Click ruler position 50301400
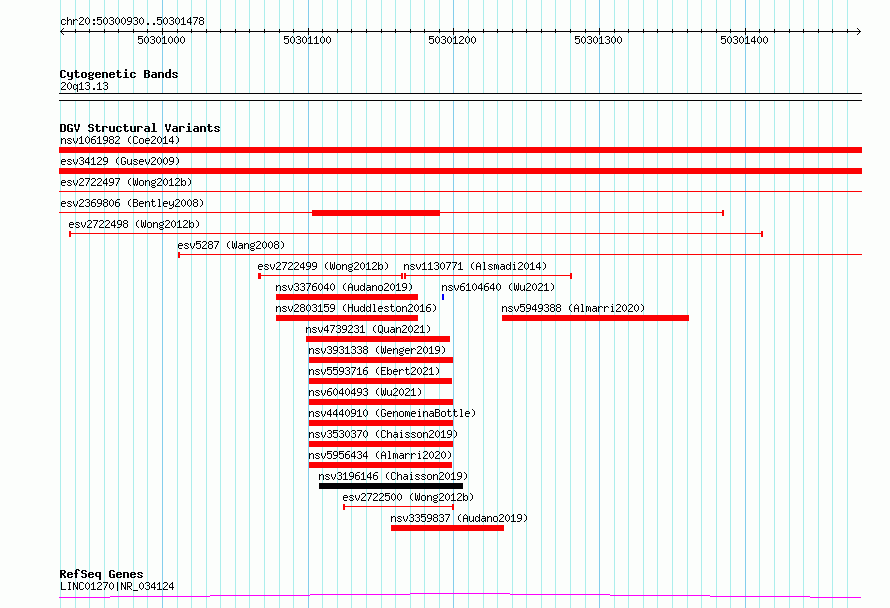 (x=744, y=40)
